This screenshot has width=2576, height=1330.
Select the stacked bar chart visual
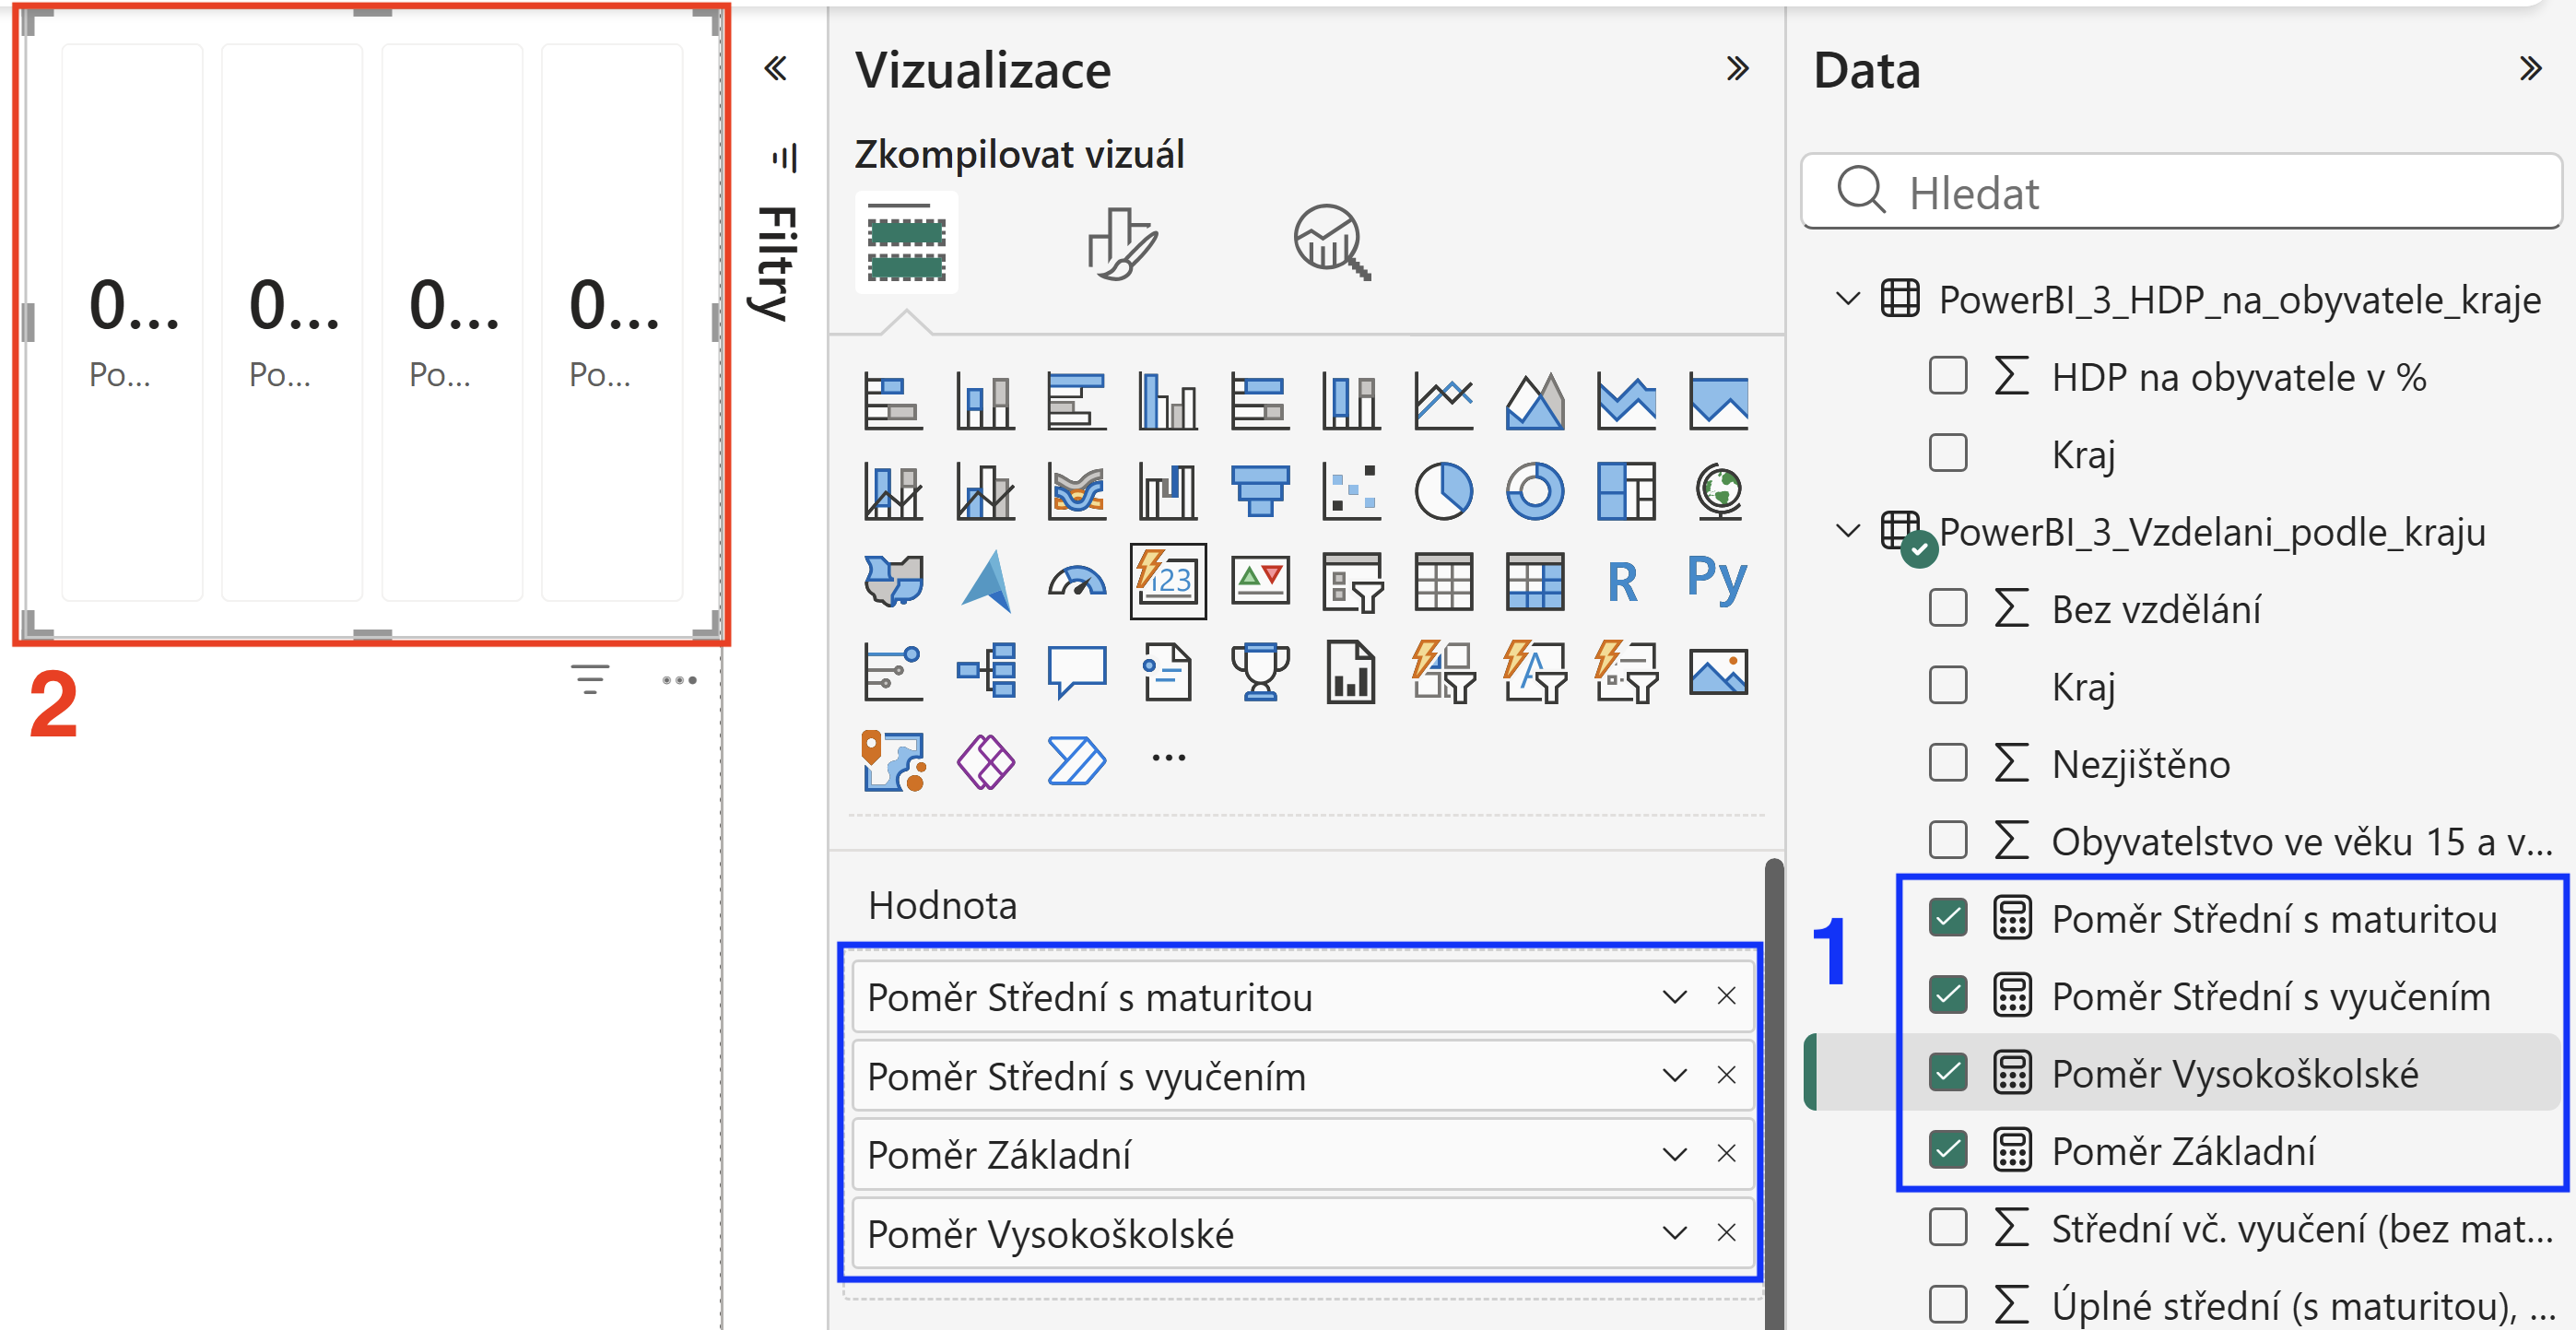click(892, 401)
